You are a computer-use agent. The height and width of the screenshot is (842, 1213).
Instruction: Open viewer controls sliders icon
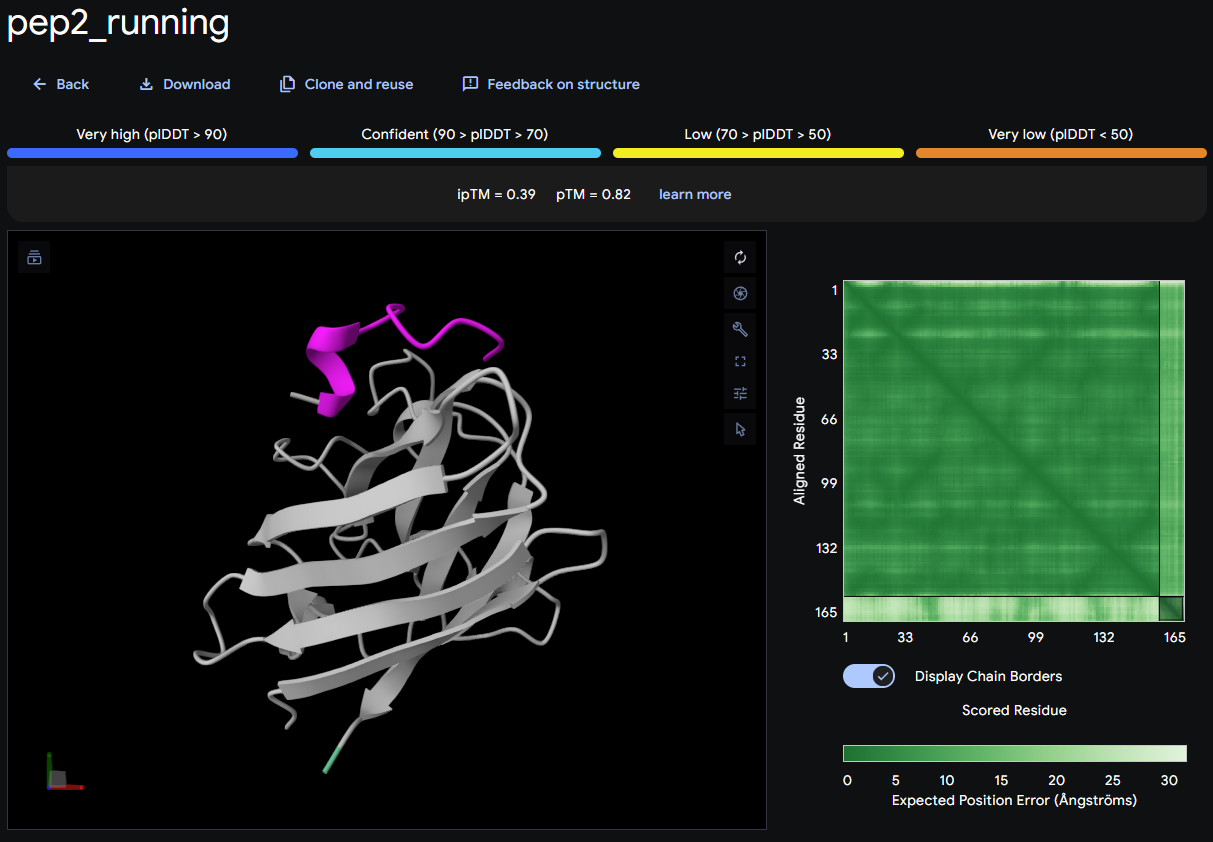coord(740,393)
